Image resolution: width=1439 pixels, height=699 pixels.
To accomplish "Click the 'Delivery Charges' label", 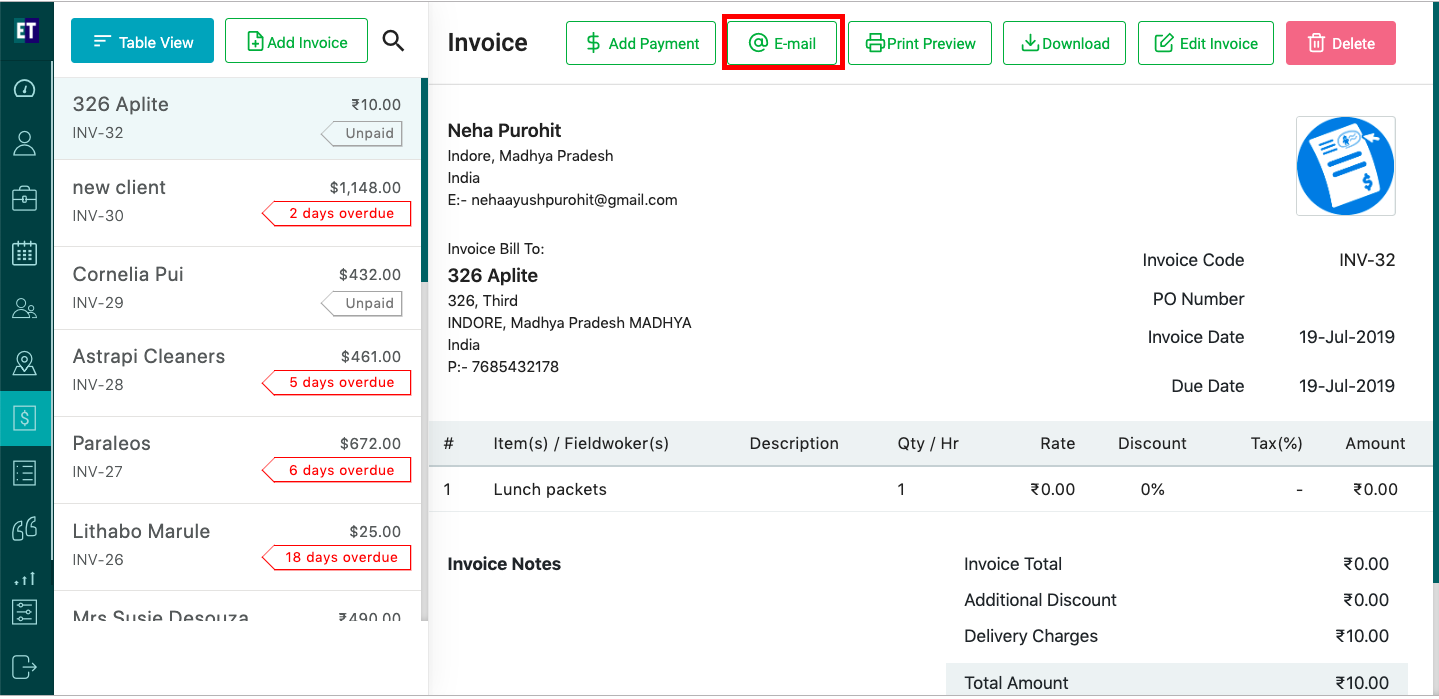I will click(x=1031, y=636).
